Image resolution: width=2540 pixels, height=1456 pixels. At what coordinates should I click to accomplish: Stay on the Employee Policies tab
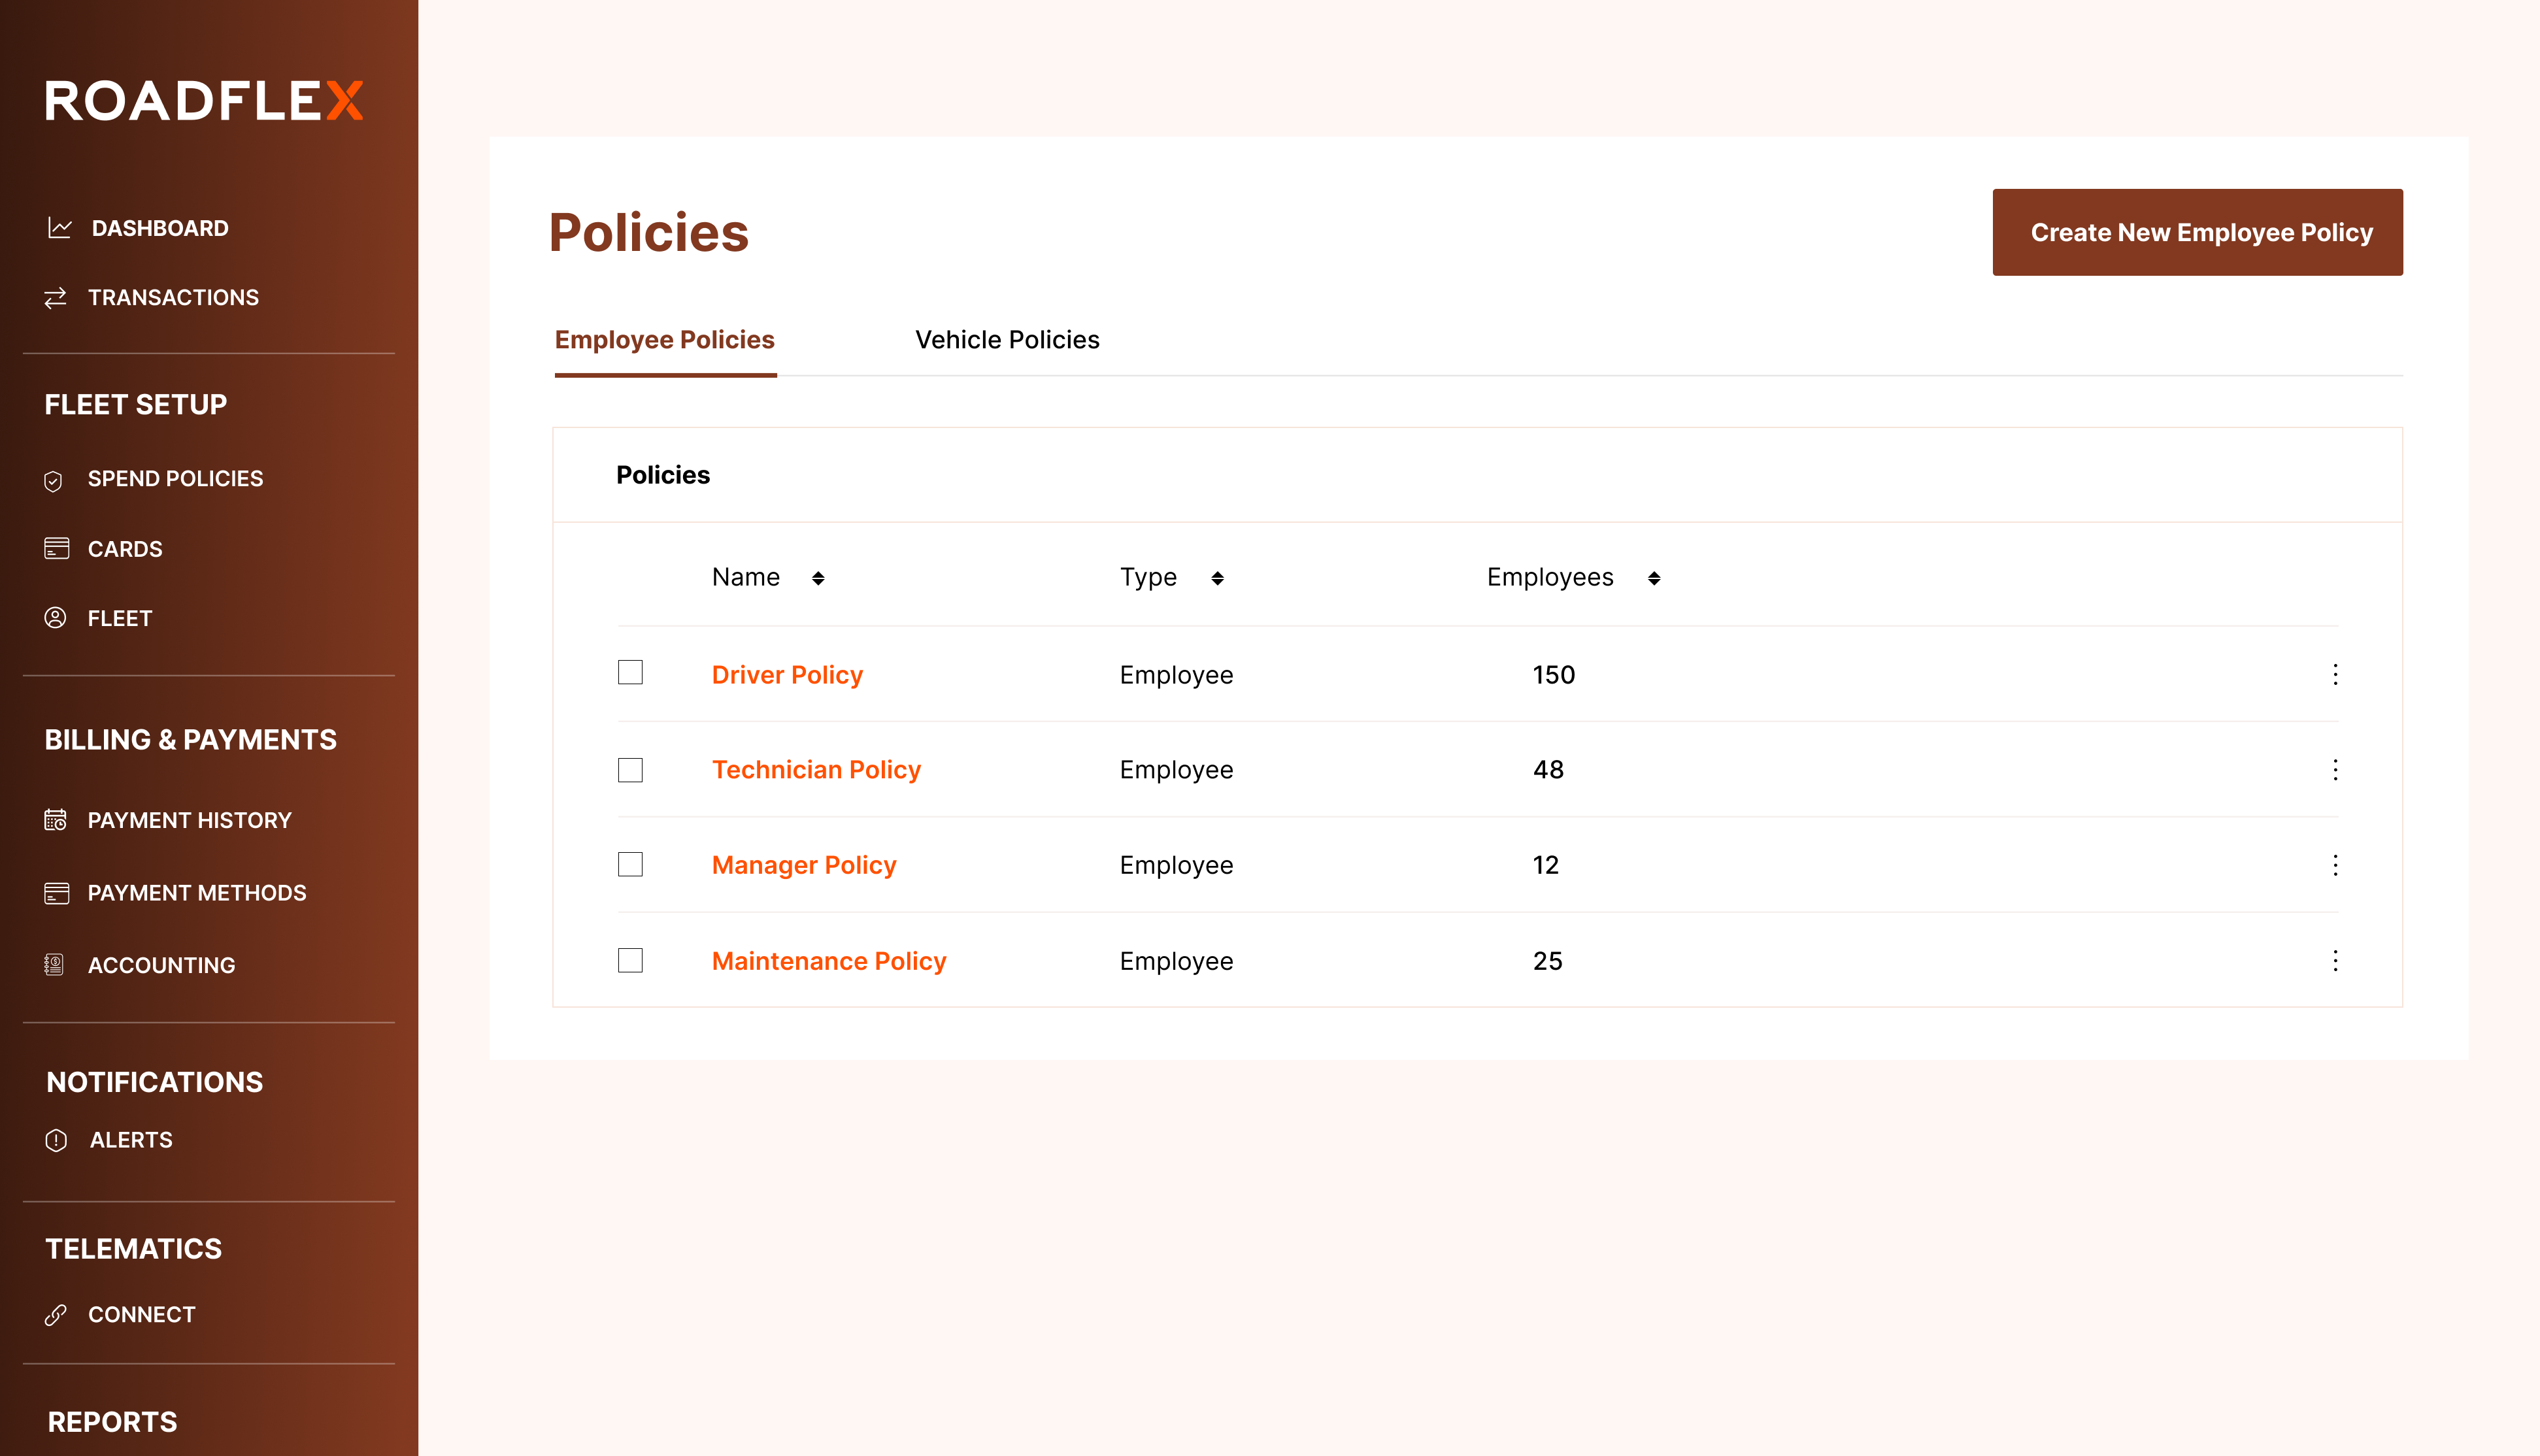click(665, 340)
